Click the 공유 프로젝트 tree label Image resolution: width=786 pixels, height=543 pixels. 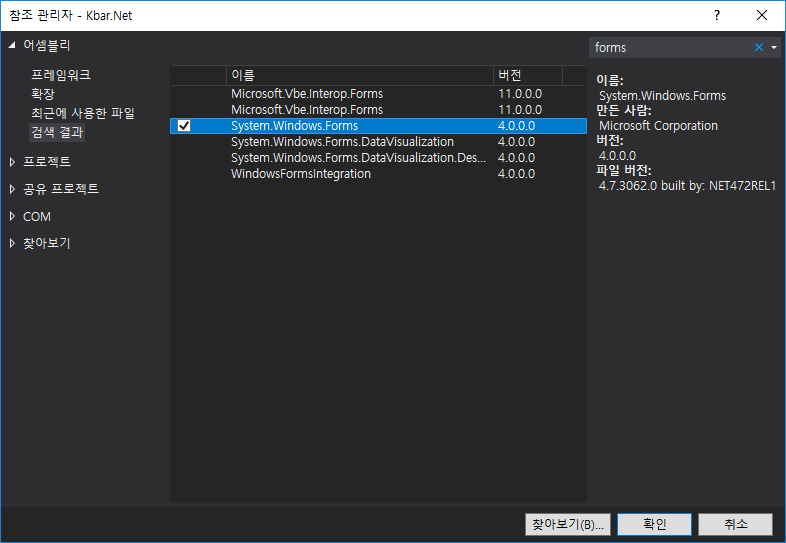click(x=61, y=189)
